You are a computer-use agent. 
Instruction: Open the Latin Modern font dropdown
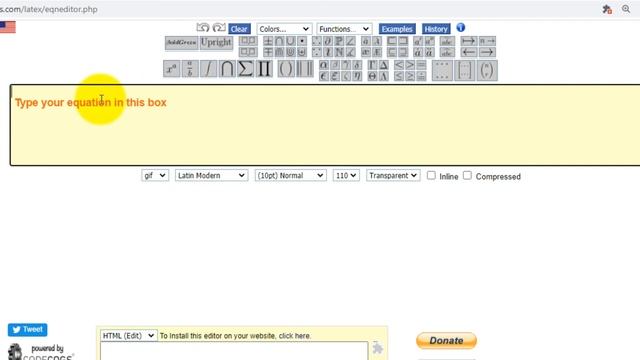pyautogui.click(x=211, y=176)
